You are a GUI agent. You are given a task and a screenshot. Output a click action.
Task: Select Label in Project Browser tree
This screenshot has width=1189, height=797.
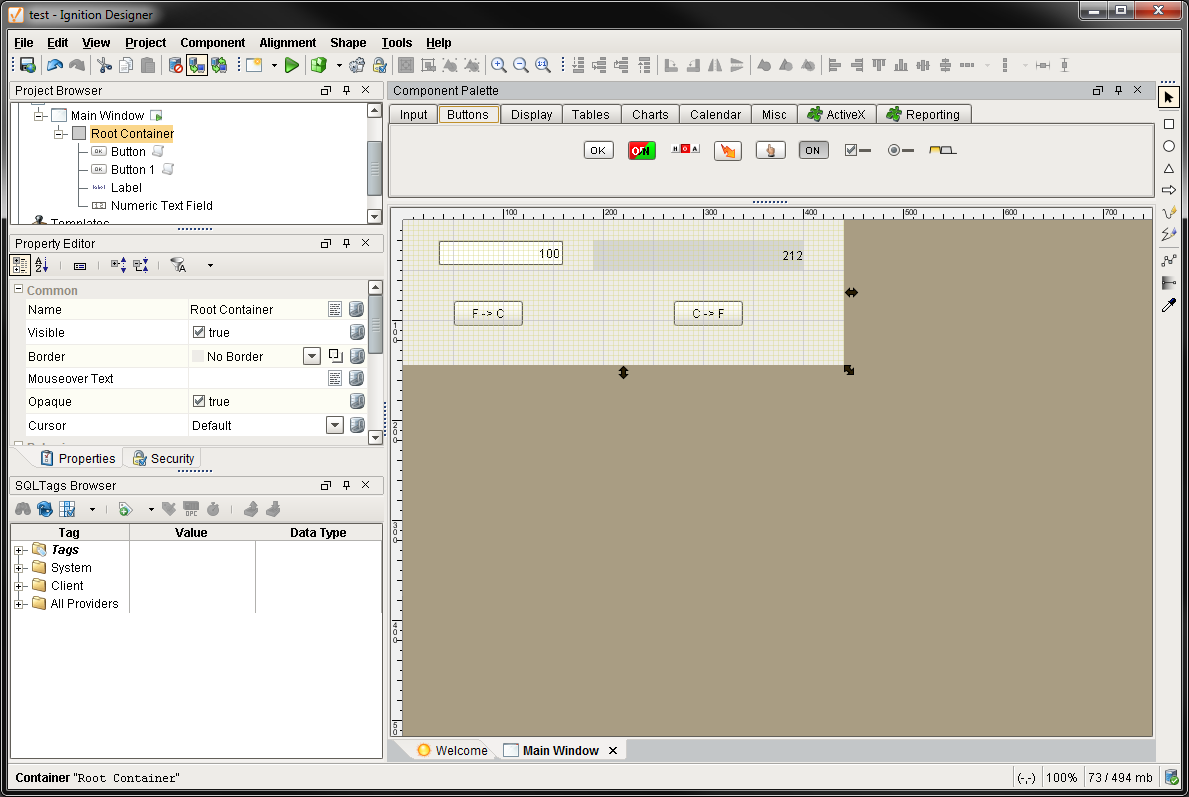click(126, 187)
